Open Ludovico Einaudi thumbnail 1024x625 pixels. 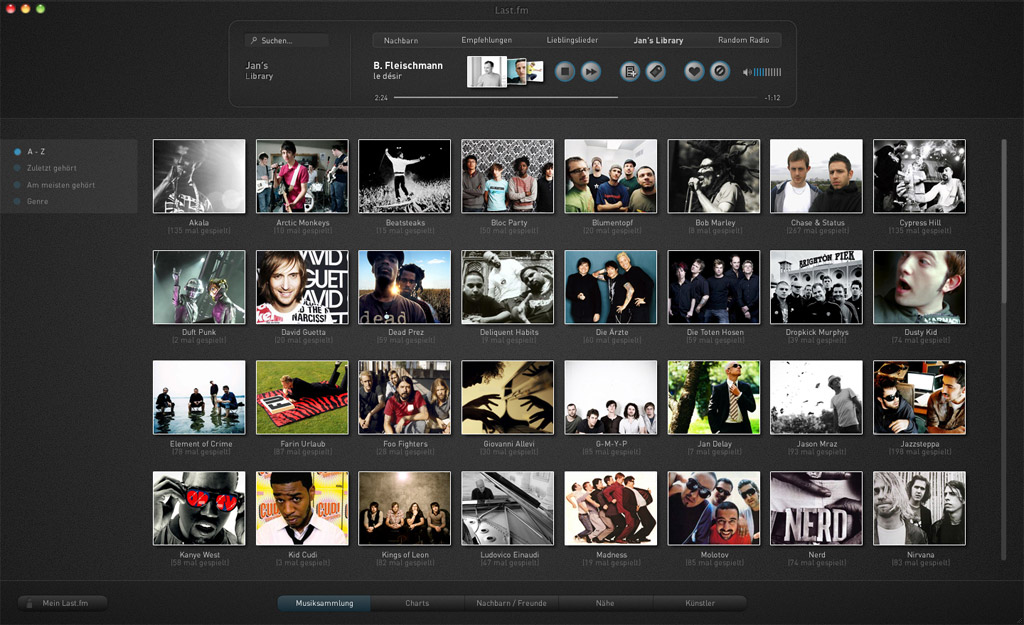(x=507, y=508)
